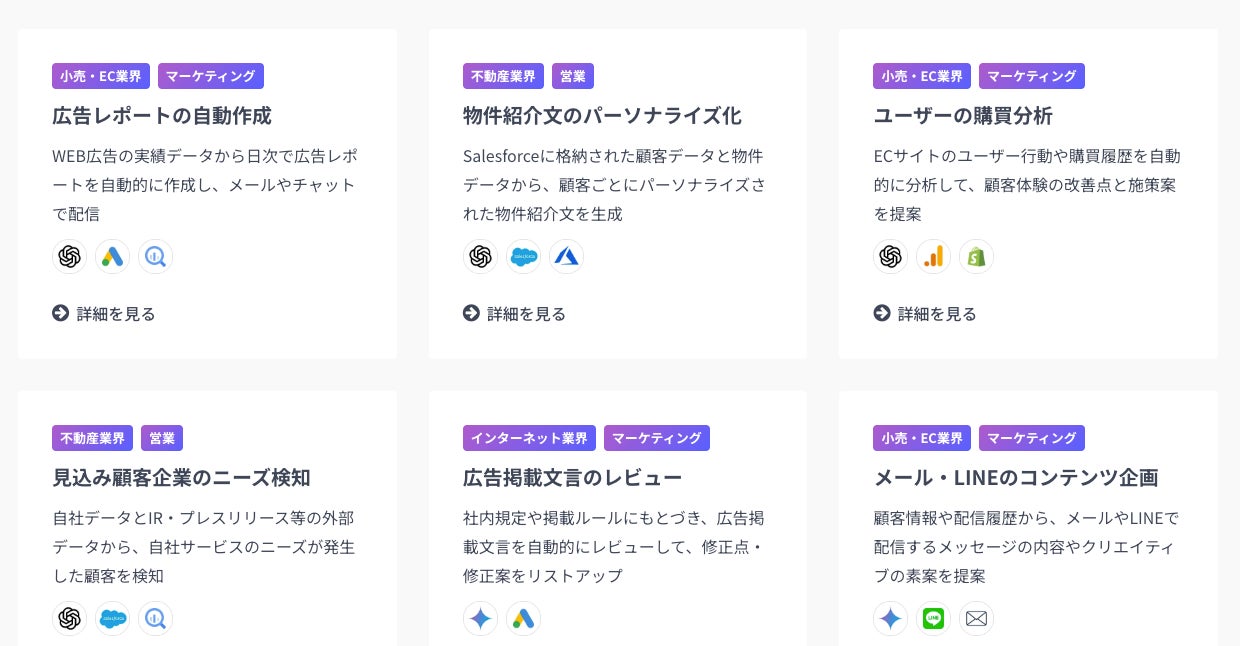Select the 営業 tag on 見込み顧客企業のニーズ検知 card
1240x646 pixels.
tap(162, 438)
